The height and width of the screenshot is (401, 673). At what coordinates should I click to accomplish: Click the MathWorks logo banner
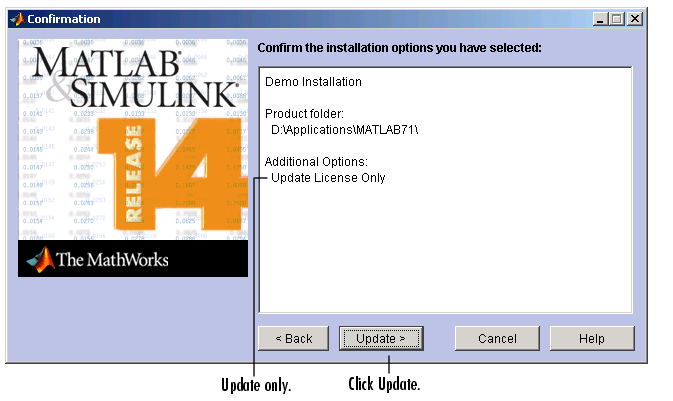pyautogui.click(x=133, y=258)
